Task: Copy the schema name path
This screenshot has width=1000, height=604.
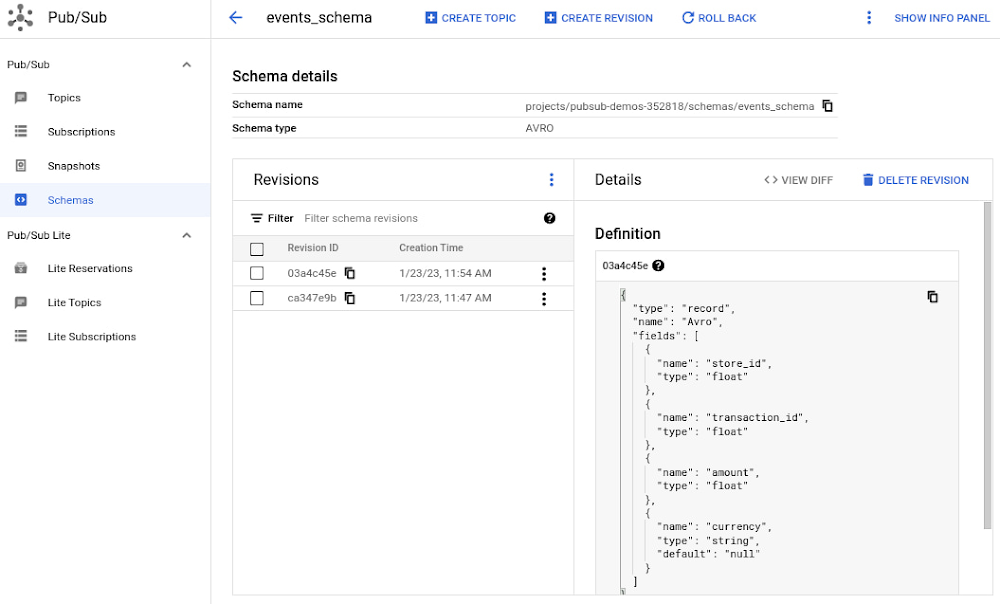Action: click(827, 106)
